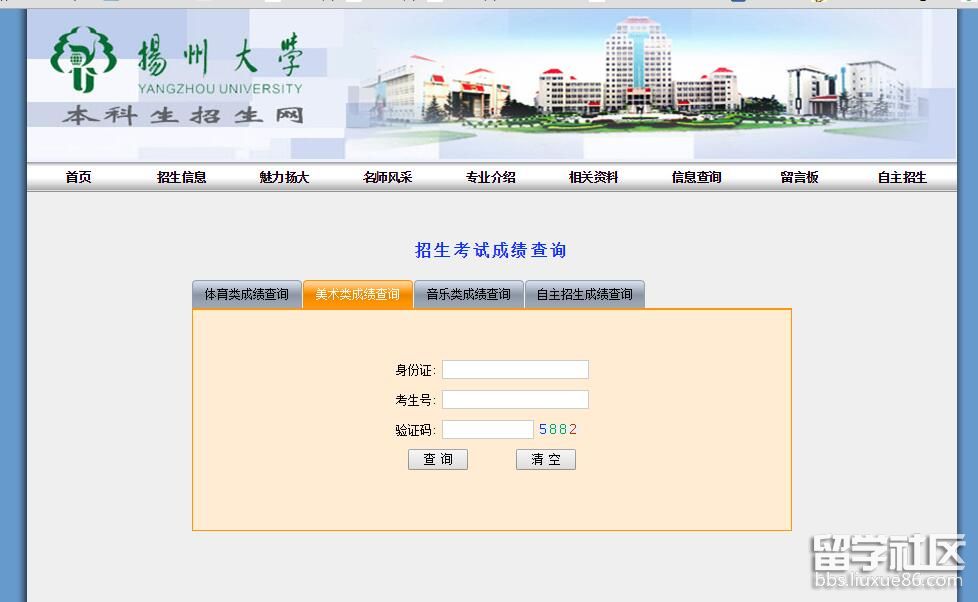Go to 魅力扬大 section
978x602 pixels.
pos(284,177)
